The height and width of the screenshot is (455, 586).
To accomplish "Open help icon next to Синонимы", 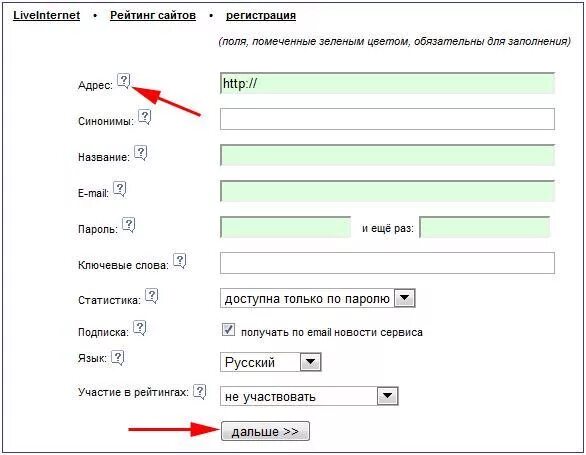I will click(x=145, y=117).
